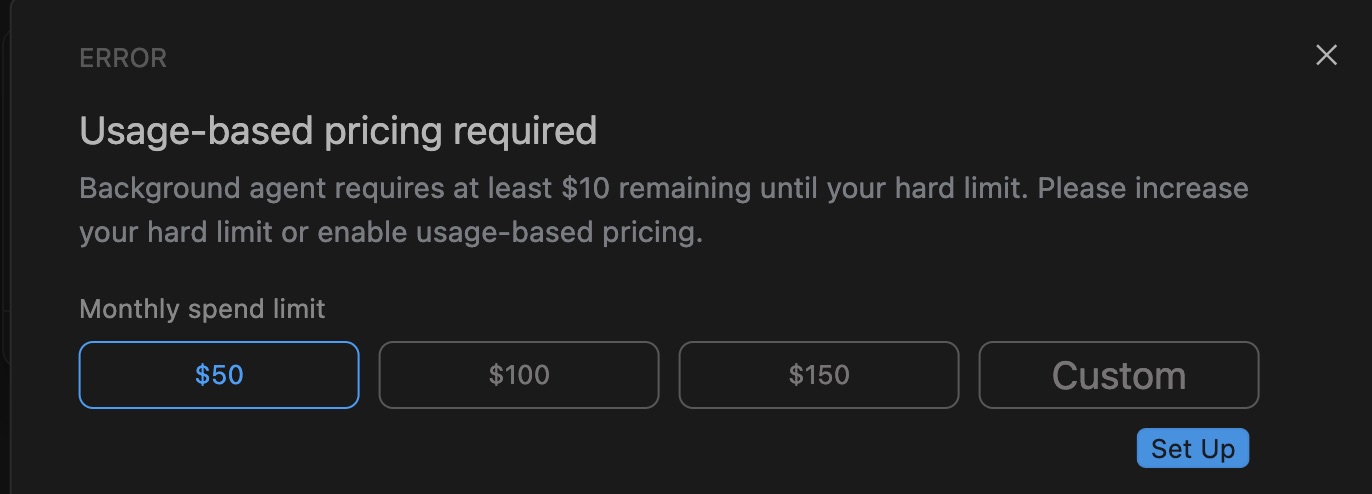Close the error dialog with the X icon
This screenshot has height=494, width=1372.
[x=1326, y=55]
